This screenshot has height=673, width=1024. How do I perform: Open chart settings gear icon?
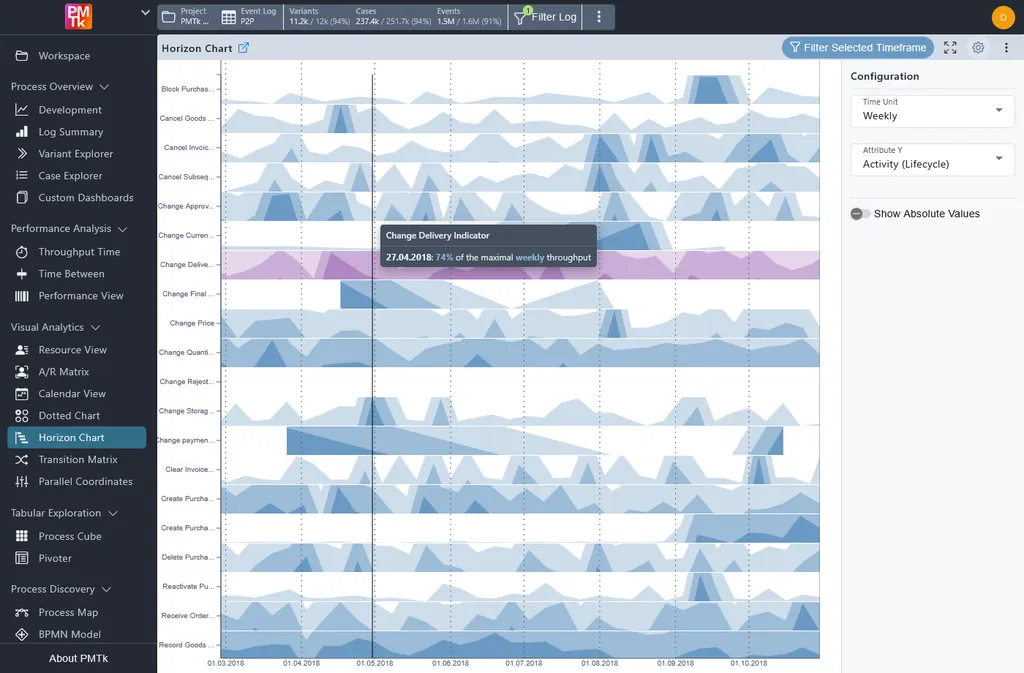978,48
